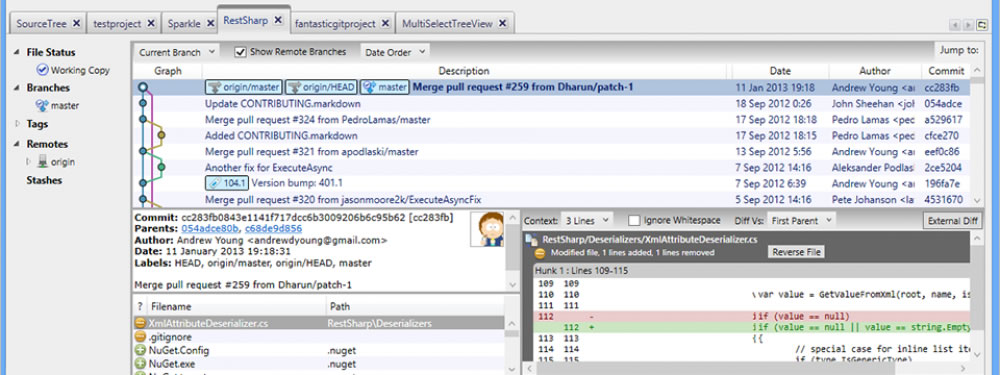The width and height of the screenshot is (1000, 375).
Task: Click the Graph column header
Action: click(x=168, y=71)
